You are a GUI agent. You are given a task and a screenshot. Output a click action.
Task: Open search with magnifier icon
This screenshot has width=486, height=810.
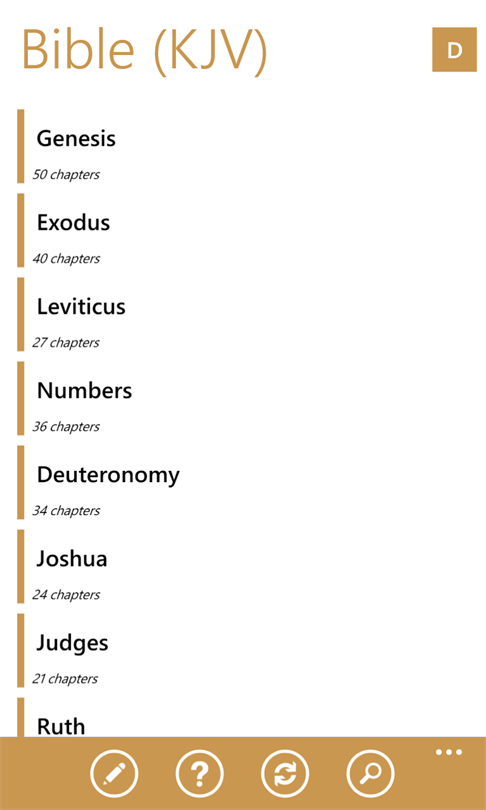tap(370, 774)
